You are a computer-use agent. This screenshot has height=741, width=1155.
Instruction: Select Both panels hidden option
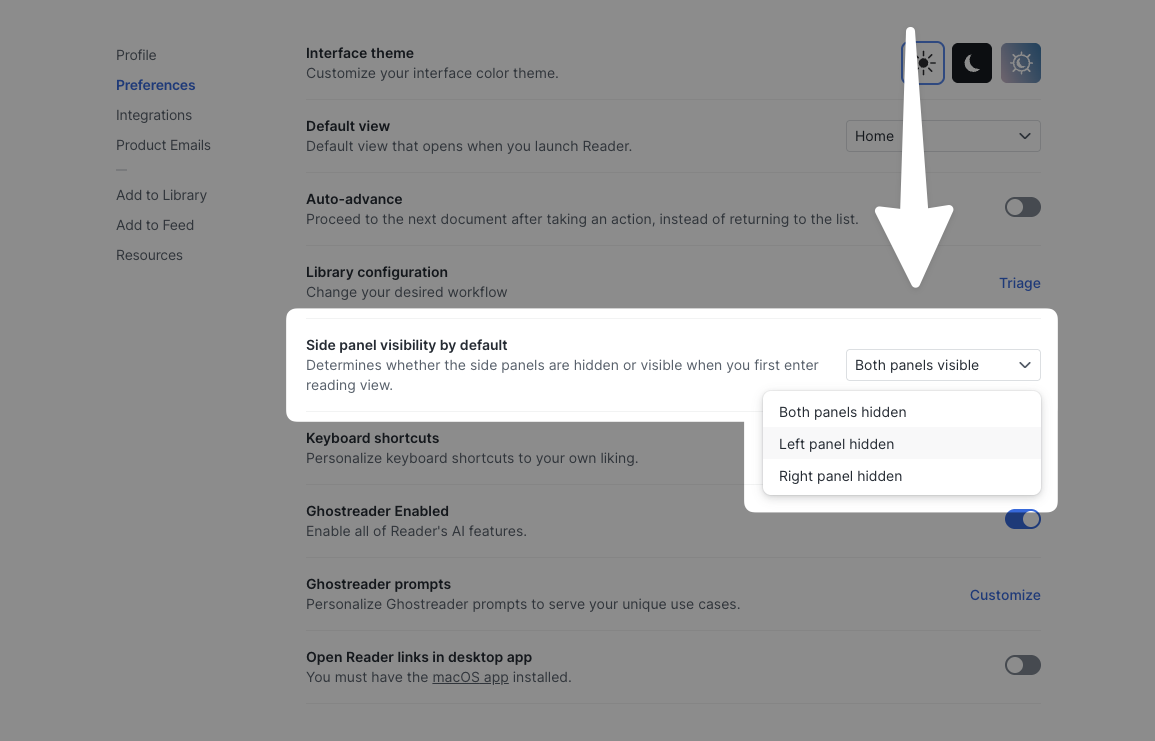pyautogui.click(x=843, y=412)
